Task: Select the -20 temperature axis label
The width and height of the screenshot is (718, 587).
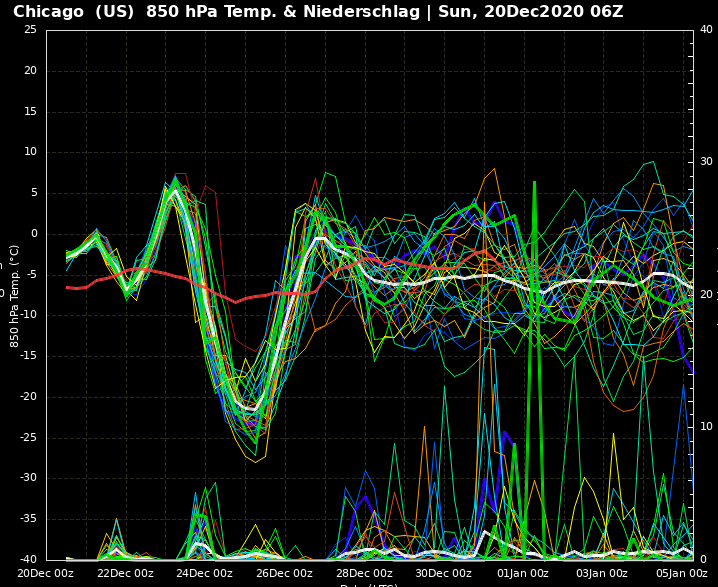Action: click(x=27, y=397)
